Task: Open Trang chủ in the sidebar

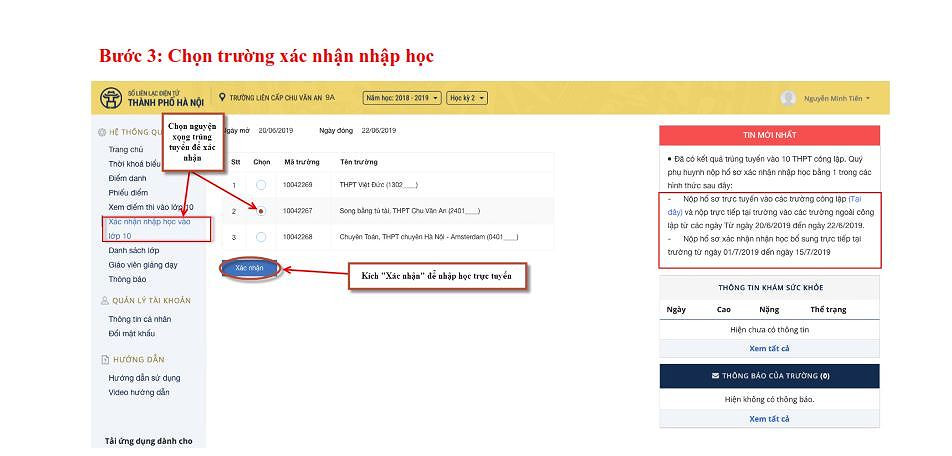Action: coord(126,149)
